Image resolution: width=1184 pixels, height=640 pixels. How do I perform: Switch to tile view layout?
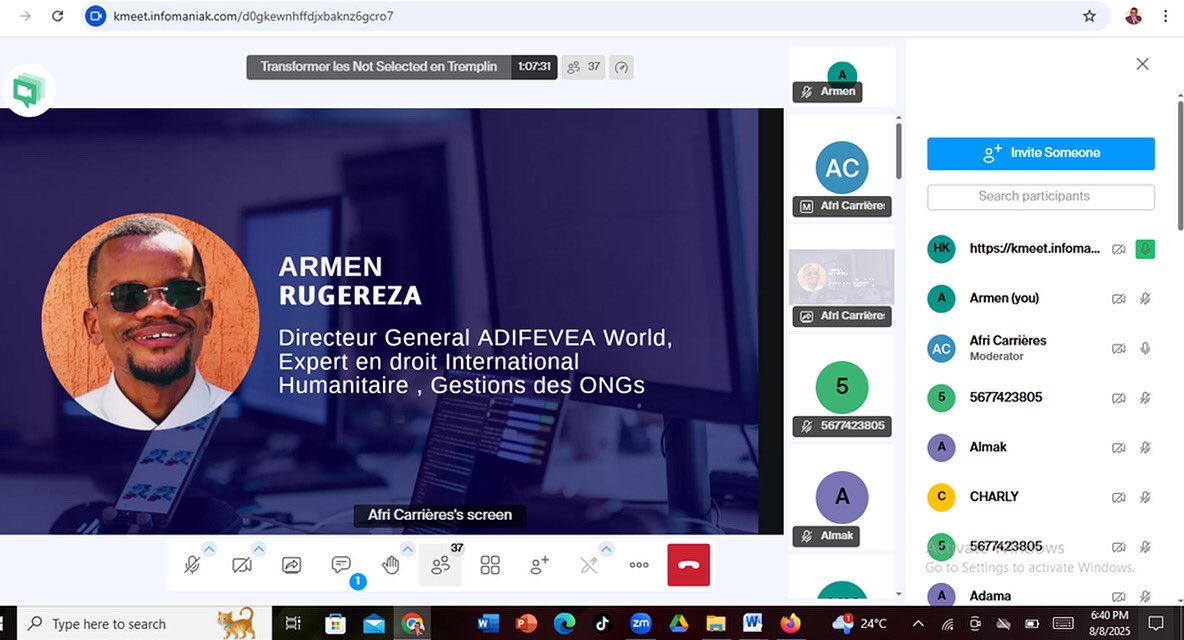click(490, 565)
